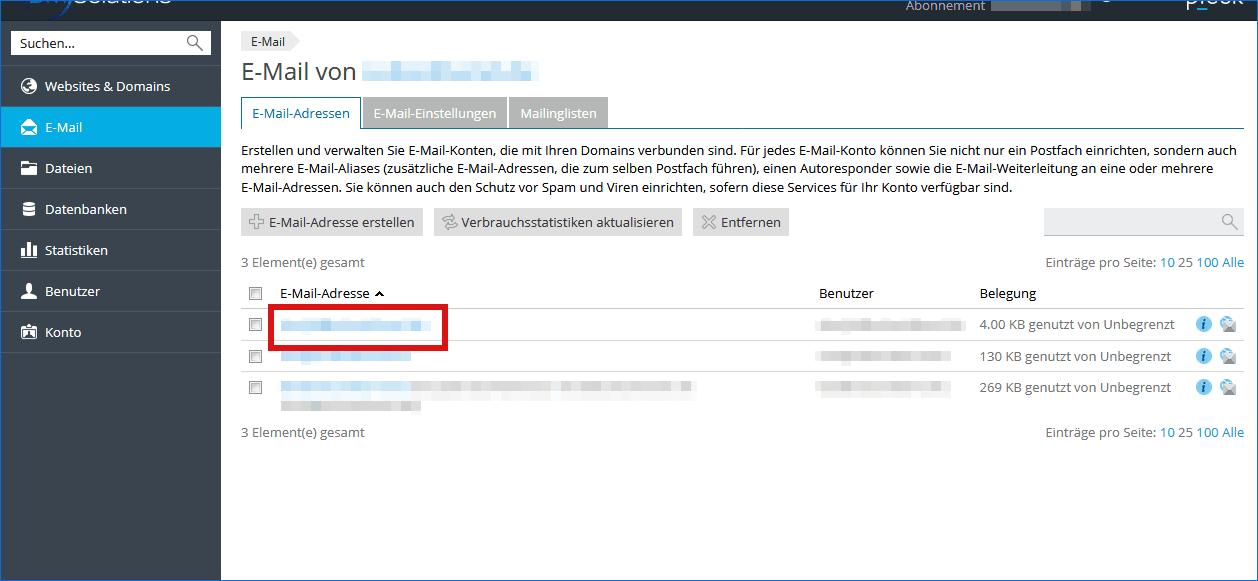Open Websites & Domains section
Viewport: 1258px width, 581px height.
110,86
